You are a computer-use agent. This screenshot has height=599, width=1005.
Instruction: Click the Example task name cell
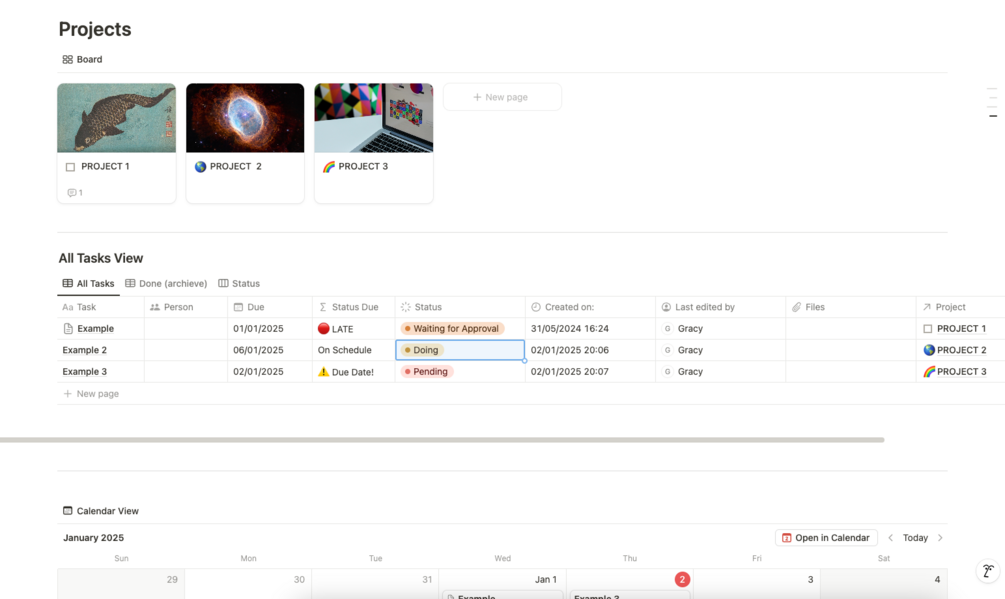coord(101,329)
